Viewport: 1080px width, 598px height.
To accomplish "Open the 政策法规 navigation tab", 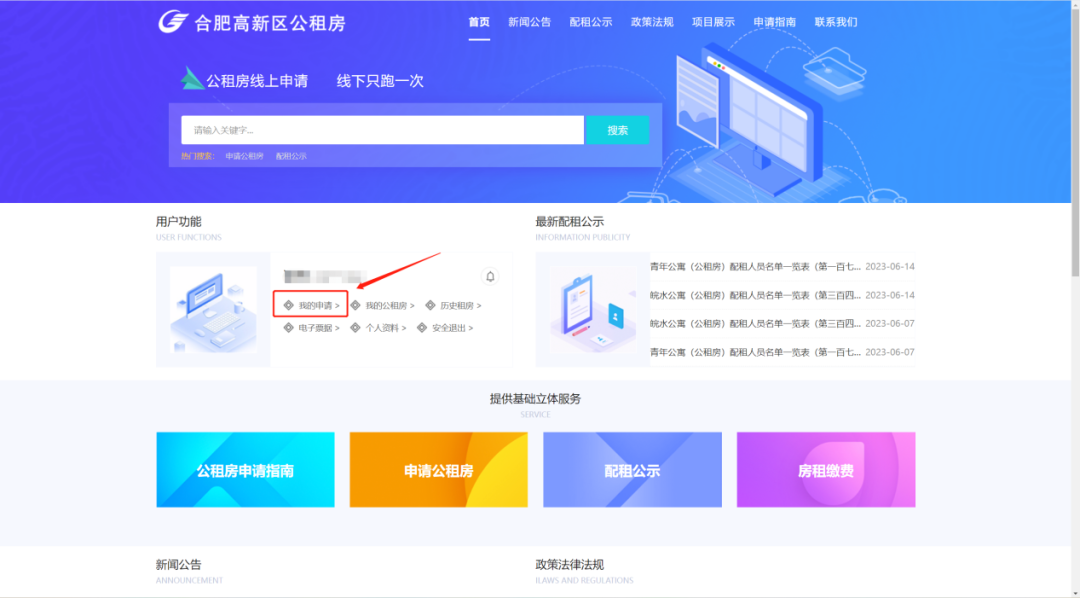I will (x=651, y=22).
